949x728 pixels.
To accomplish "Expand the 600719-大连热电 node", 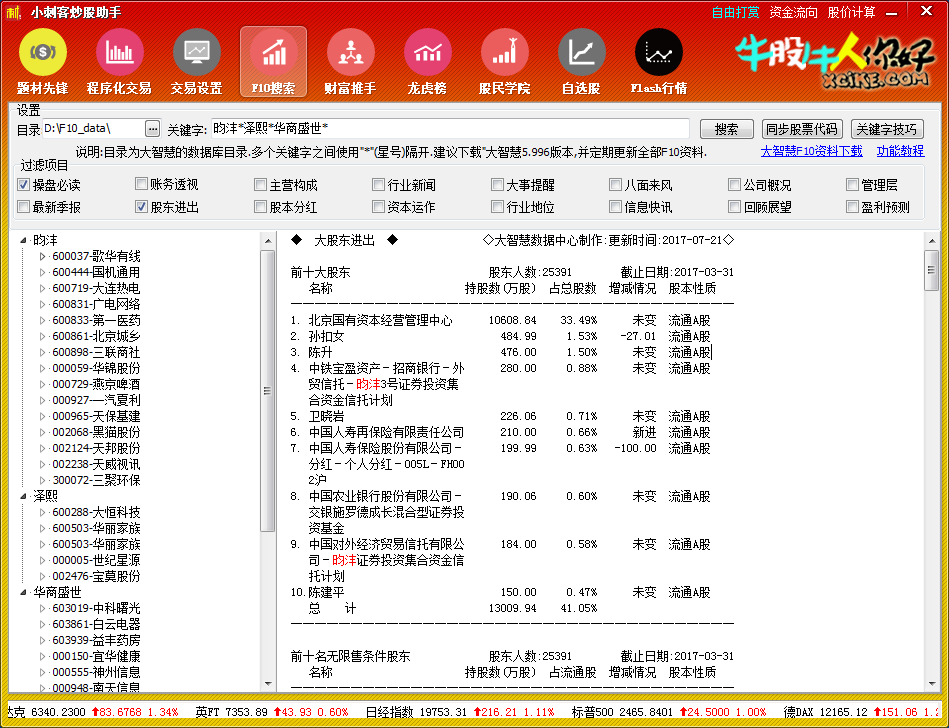I will pos(42,289).
